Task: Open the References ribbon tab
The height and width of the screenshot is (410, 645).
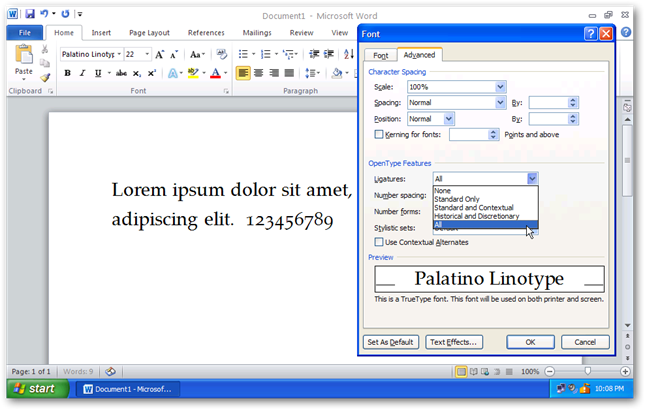Action: tap(206, 32)
